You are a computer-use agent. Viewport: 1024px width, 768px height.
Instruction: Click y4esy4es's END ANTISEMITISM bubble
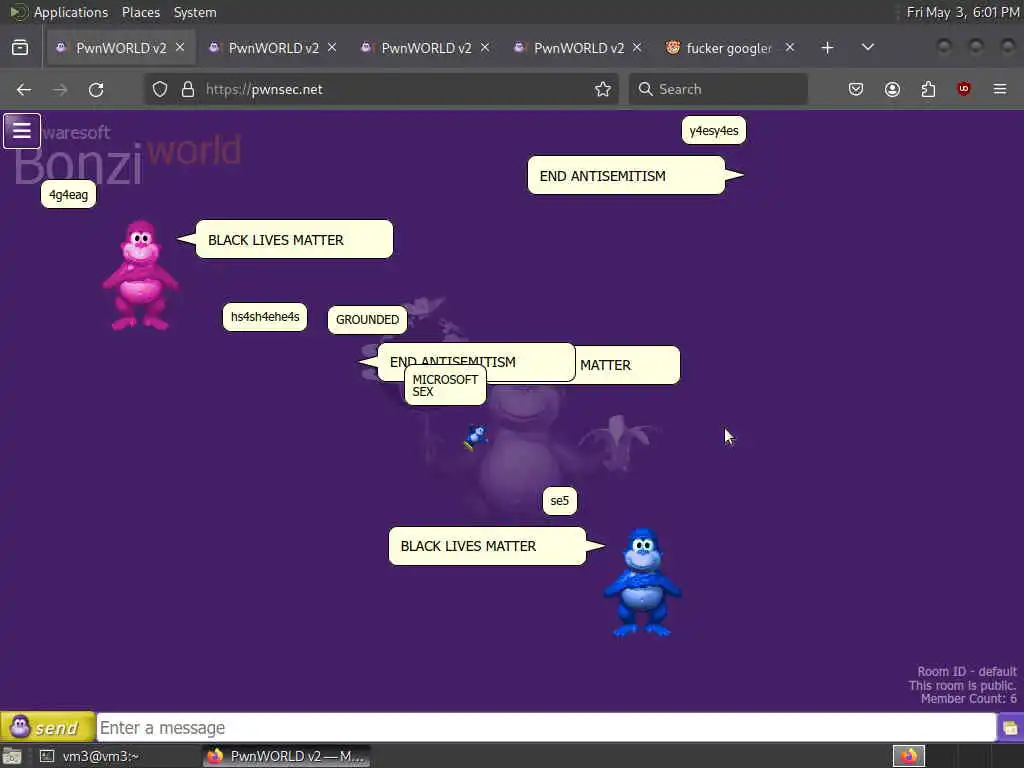[626, 175]
